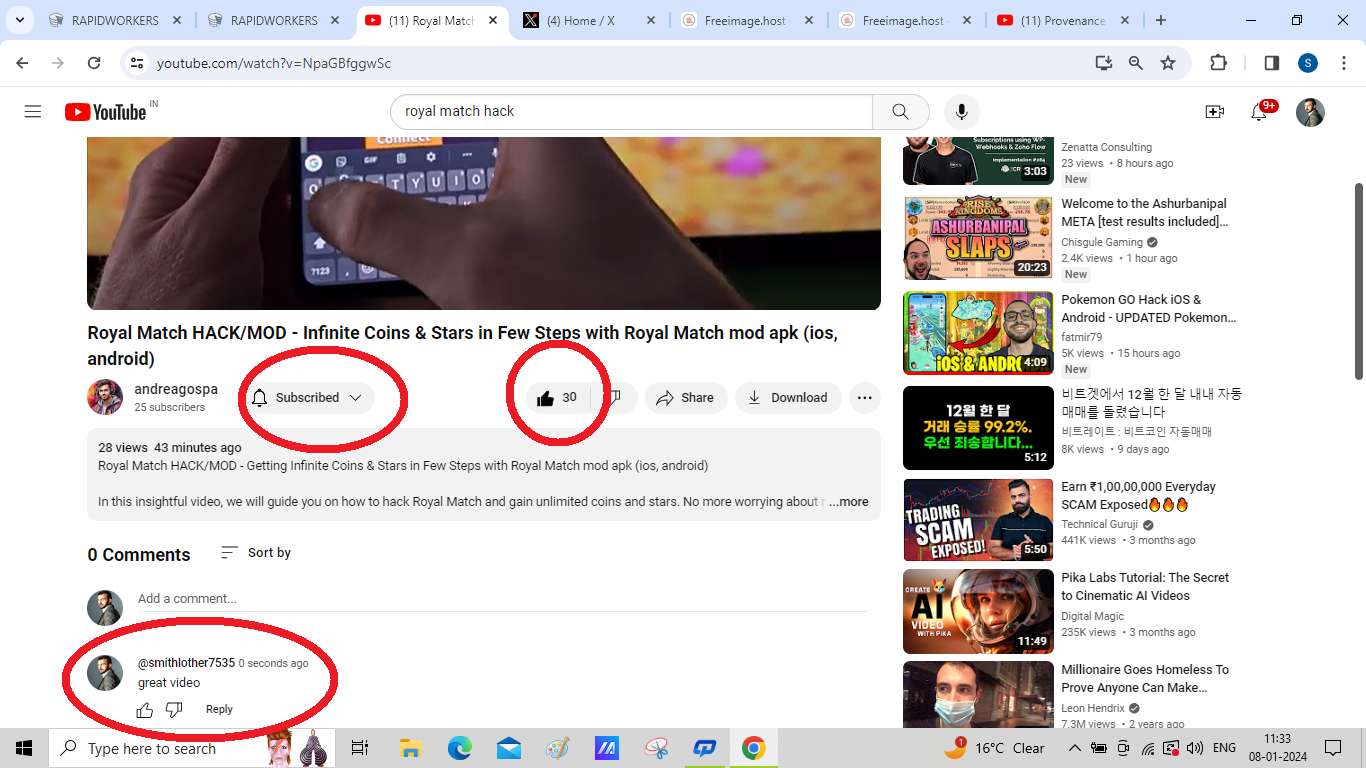The height and width of the screenshot is (768, 1366).
Task: Open the Windows Start menu
Action: [x=24, y=748]
